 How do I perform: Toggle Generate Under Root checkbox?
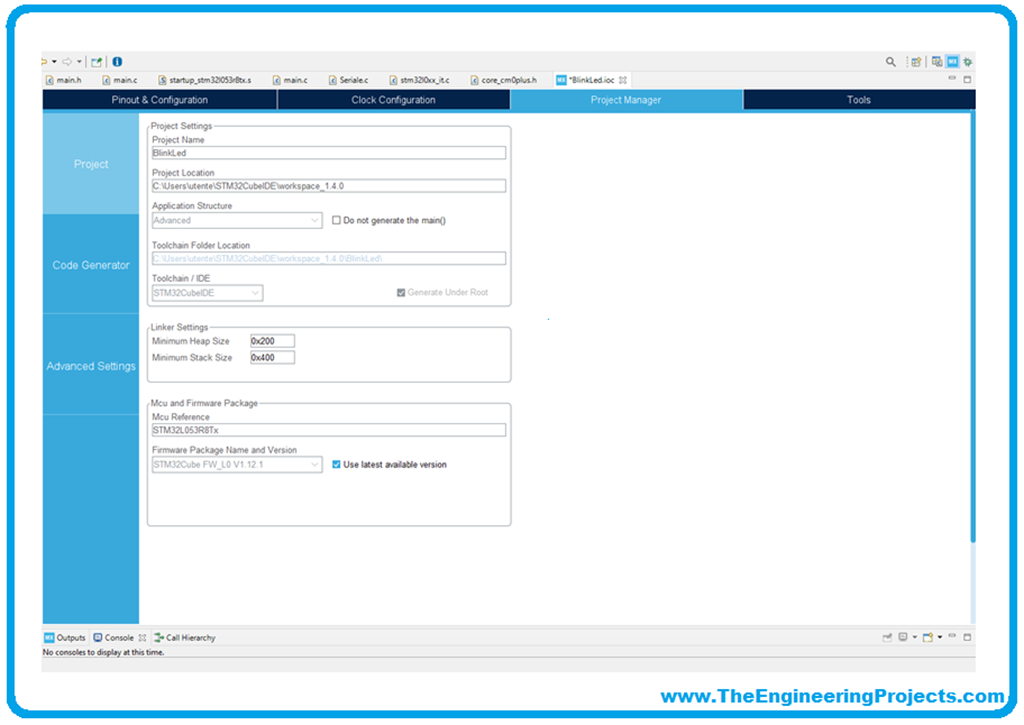point(401,293)
